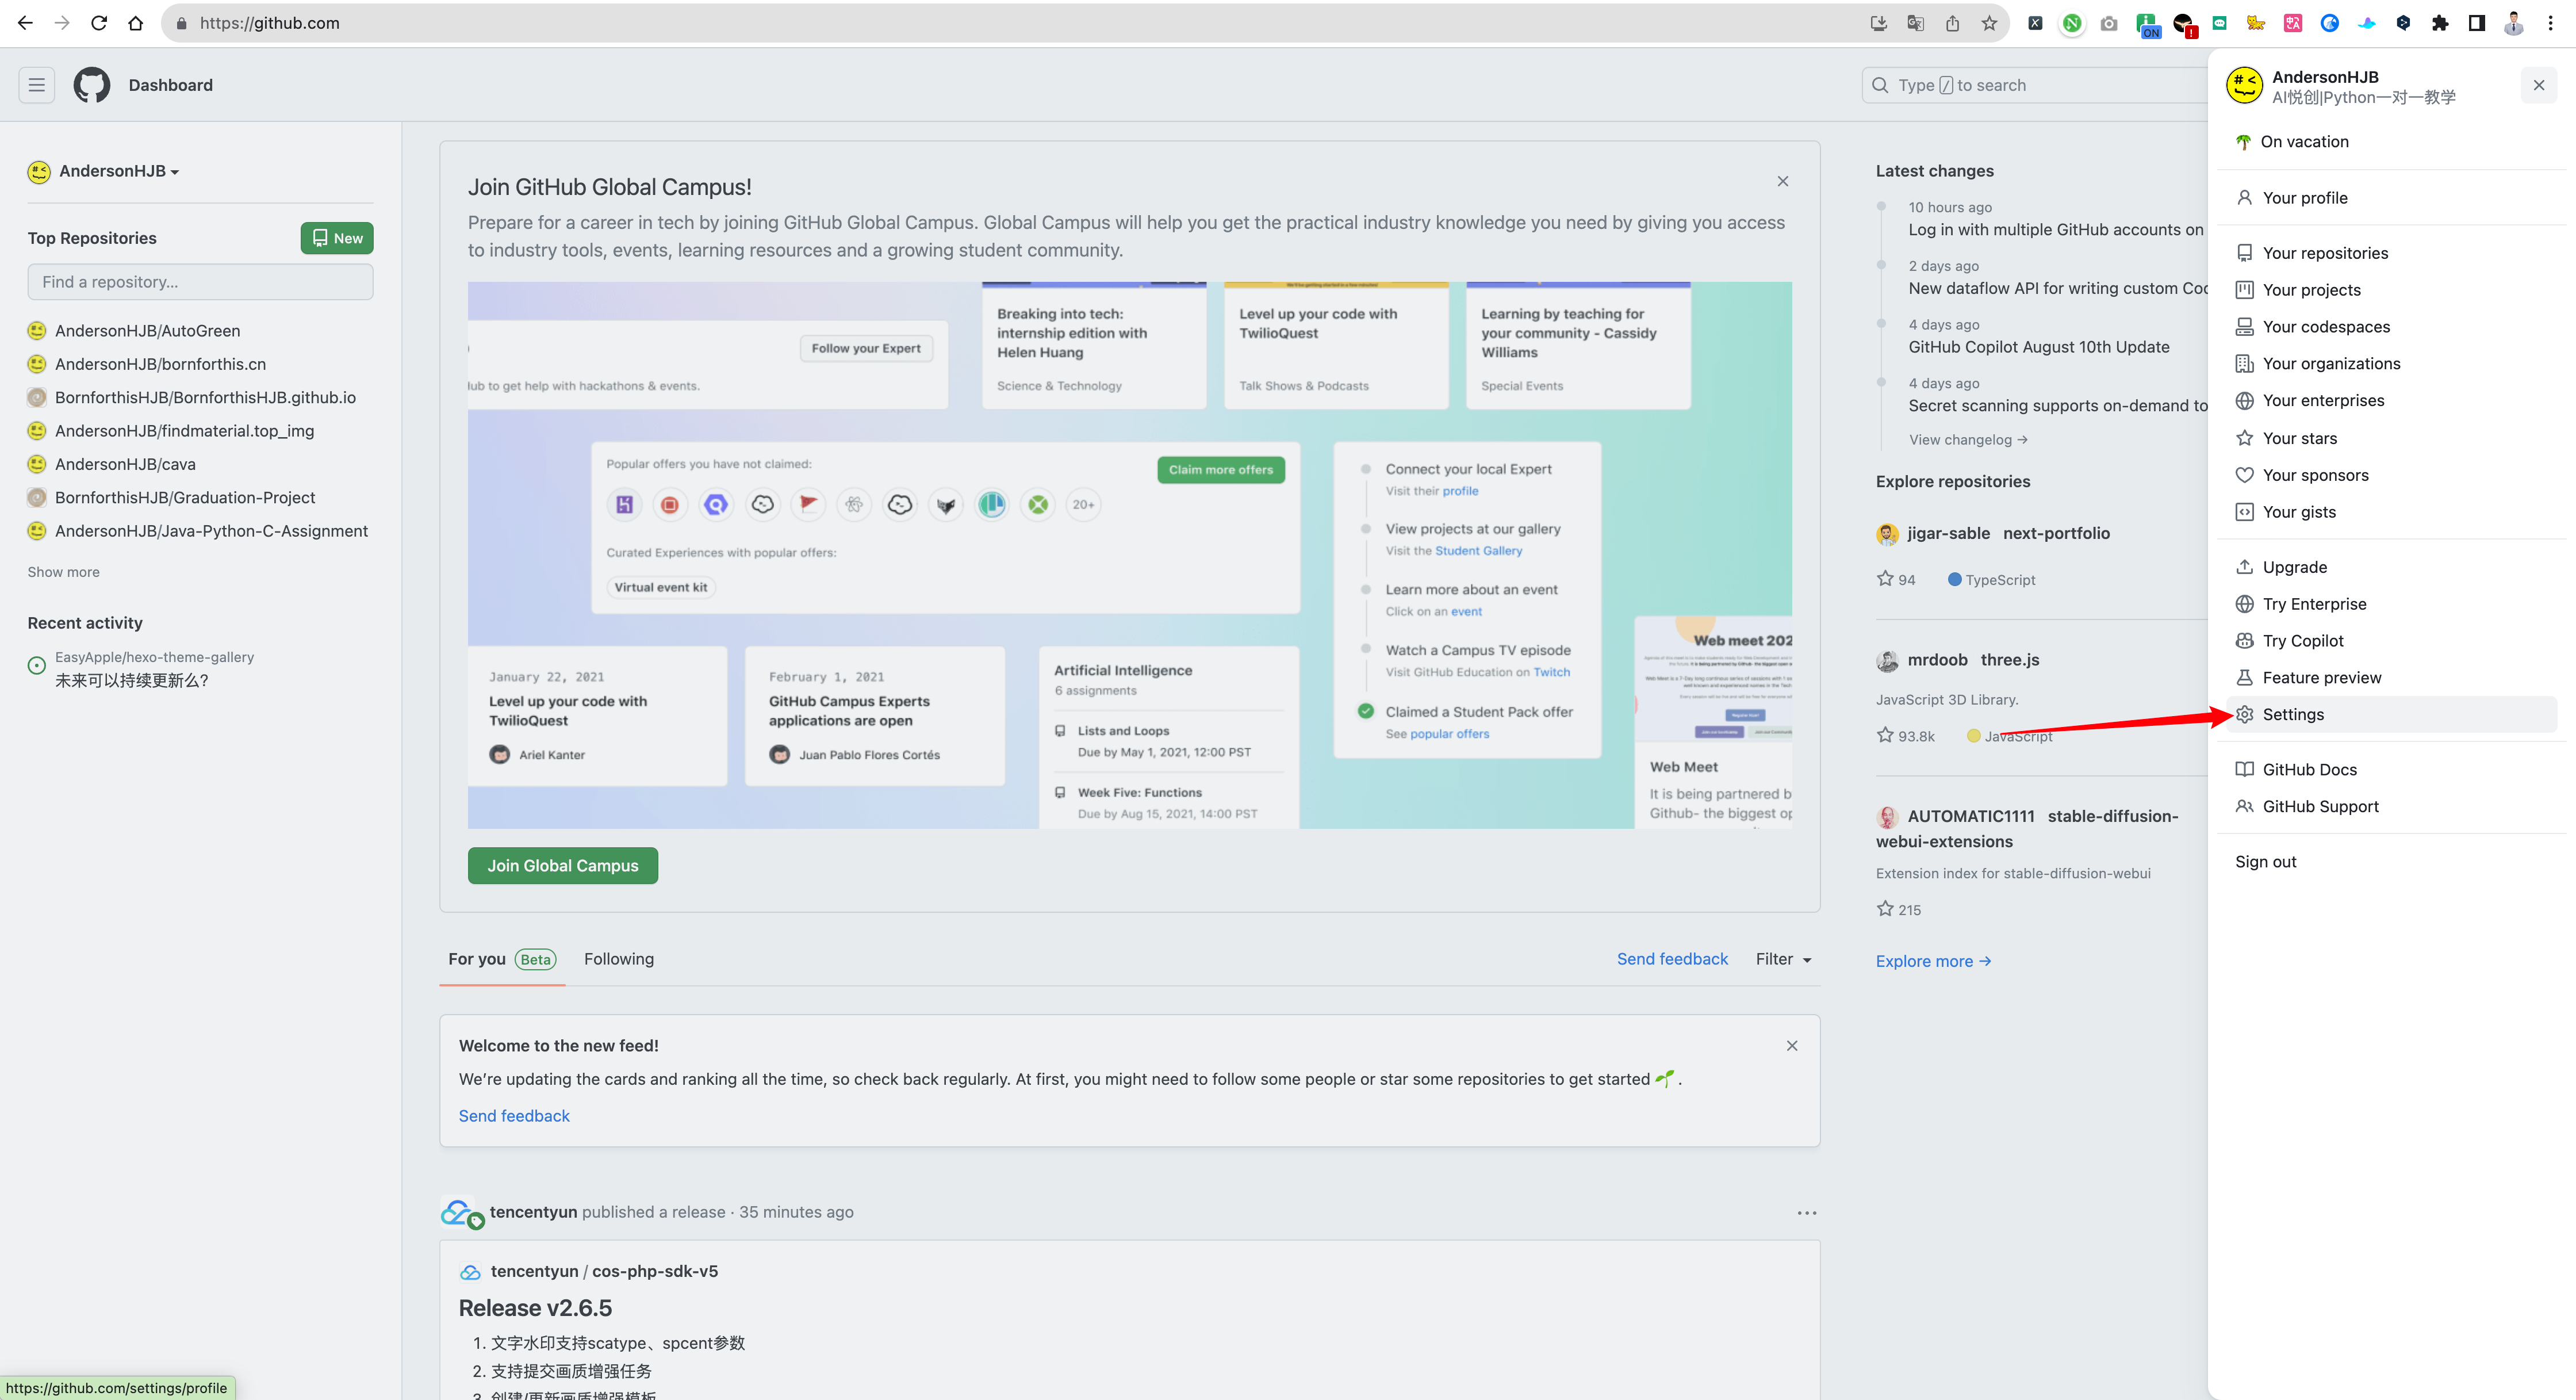The width and height of the screenshot is (2576, 1400).
Task: Select Try Copilot
Action: [2392, 641]
